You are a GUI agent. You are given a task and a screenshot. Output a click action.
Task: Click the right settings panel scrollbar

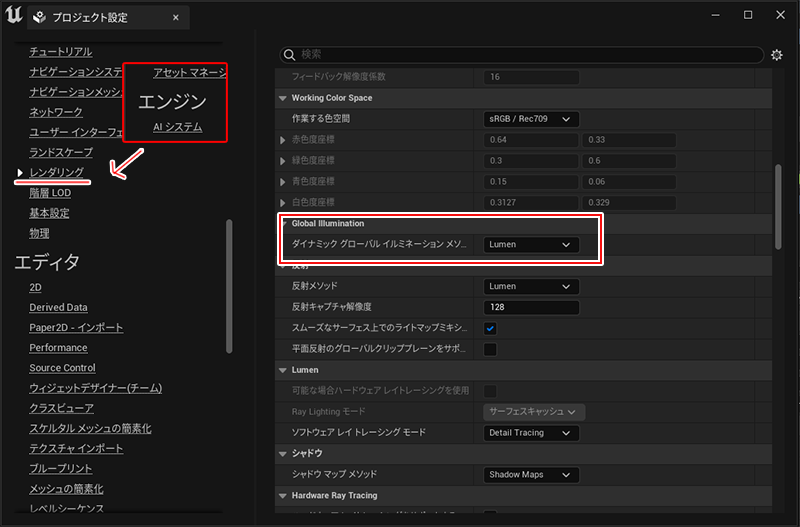click(x=778, y=190)
